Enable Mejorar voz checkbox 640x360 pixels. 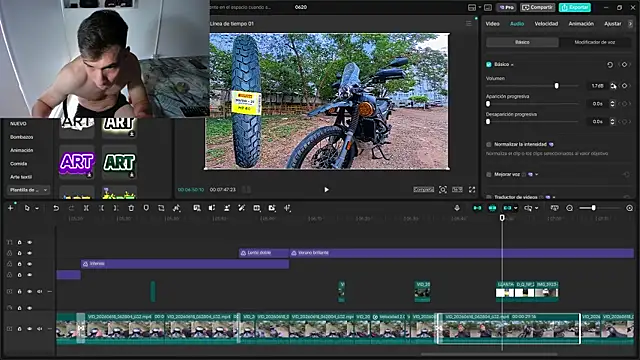[x=489, y=175]
